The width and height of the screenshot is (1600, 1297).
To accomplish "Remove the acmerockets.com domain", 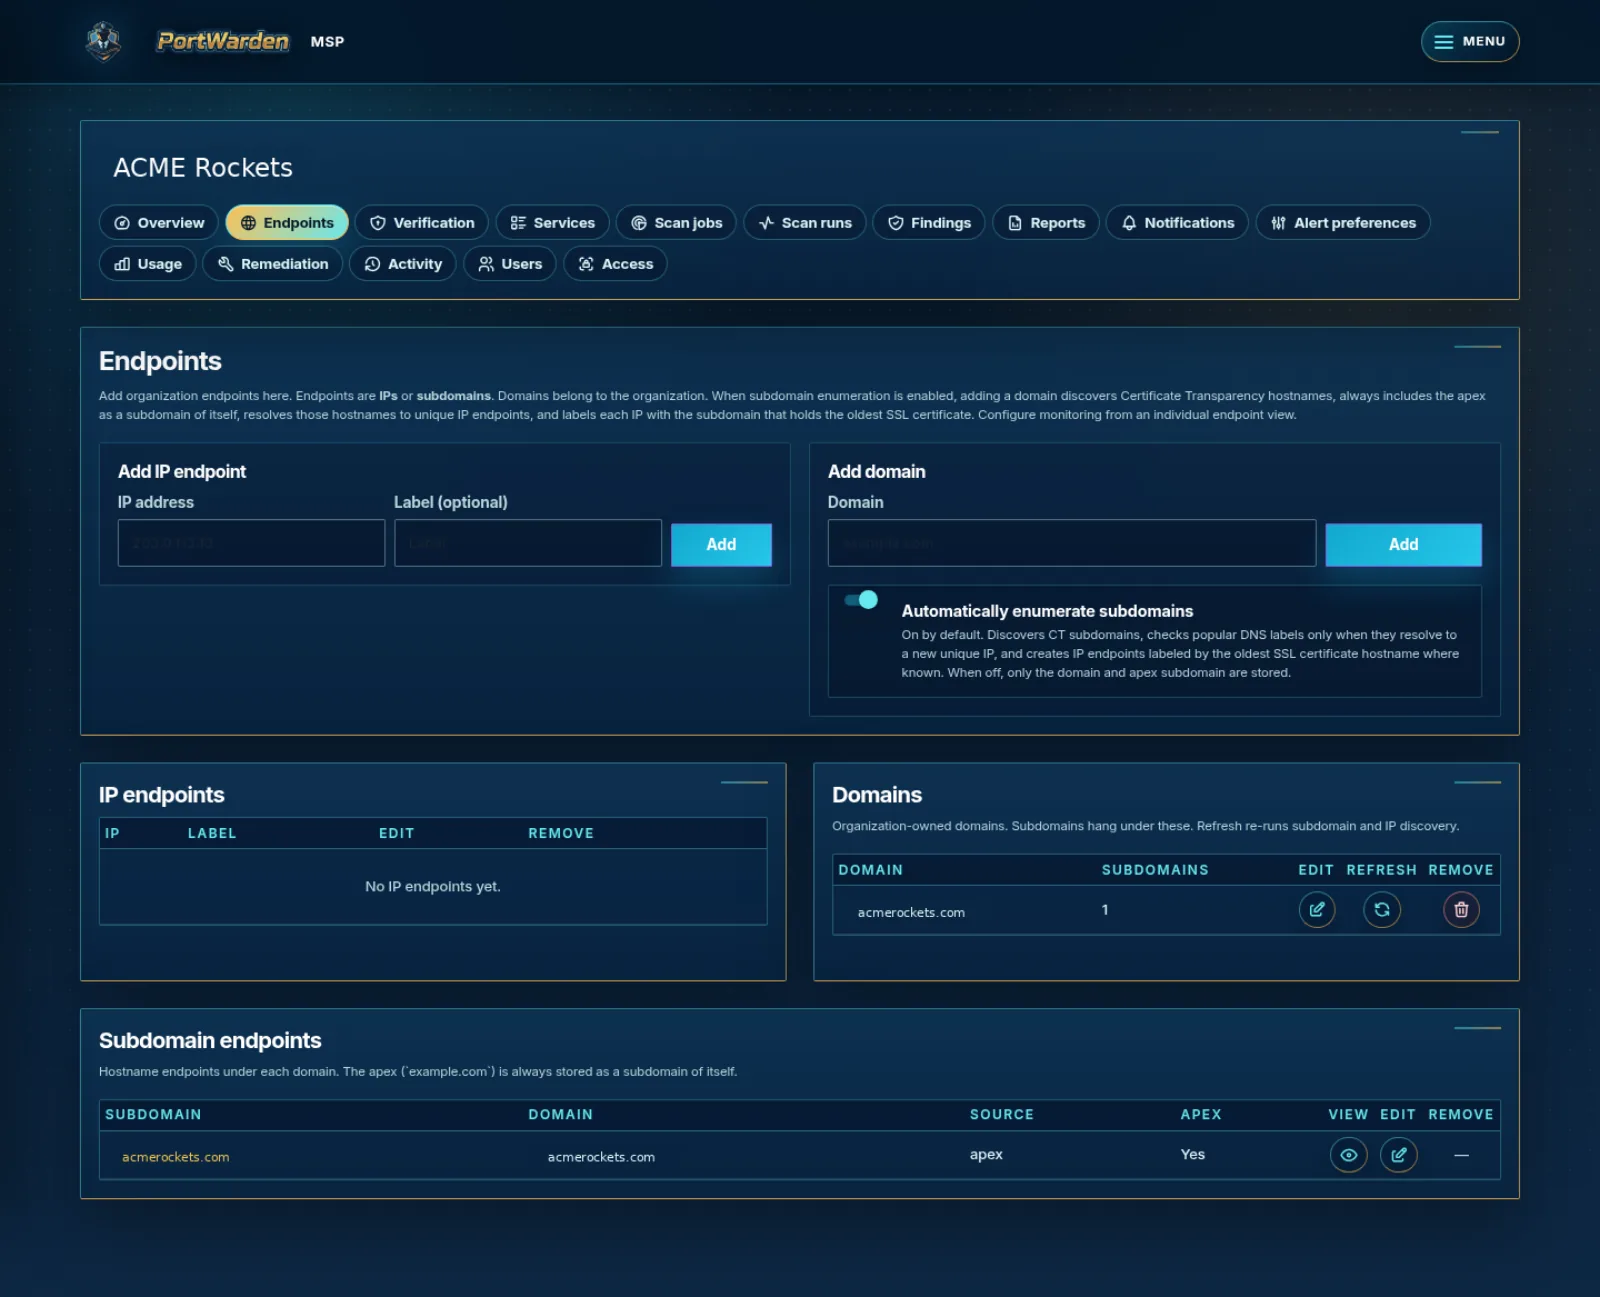I will pos(1461,910).
